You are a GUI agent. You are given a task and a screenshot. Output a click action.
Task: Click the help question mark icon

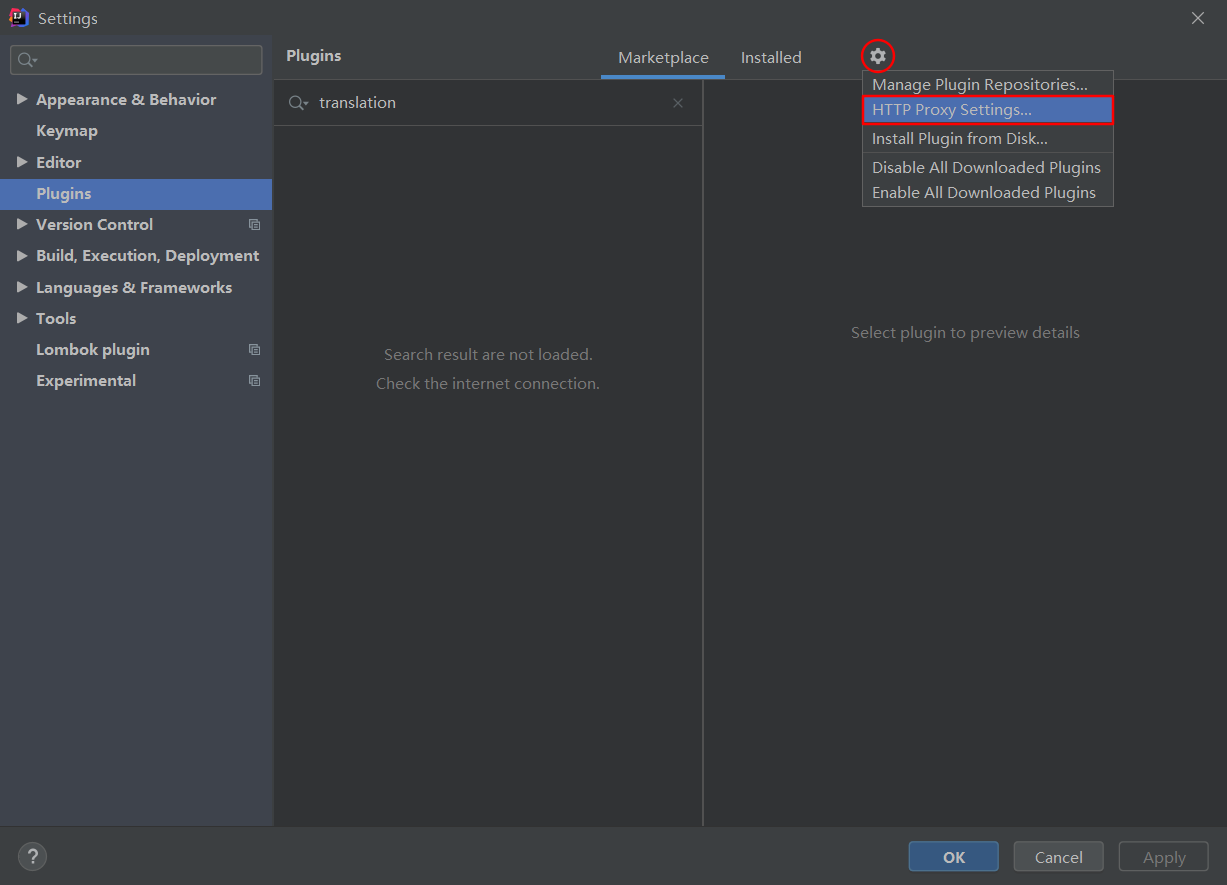[32, 857]
